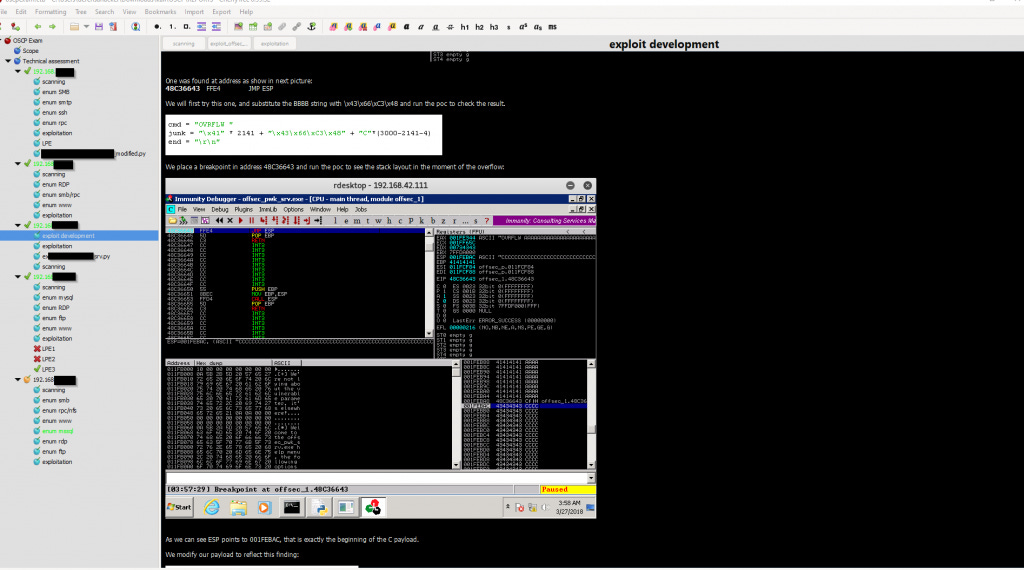Select the green enum mysql node
Screen dimensions: 1024x570
(57, 431)
